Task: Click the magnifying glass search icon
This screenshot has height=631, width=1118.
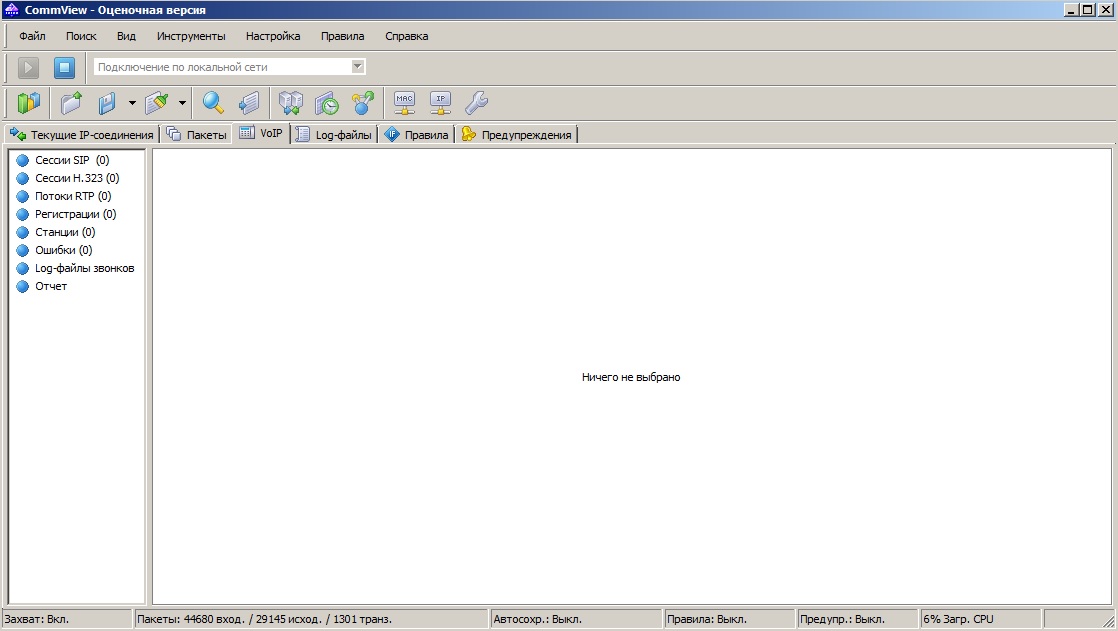Action: tap(213, 103)
